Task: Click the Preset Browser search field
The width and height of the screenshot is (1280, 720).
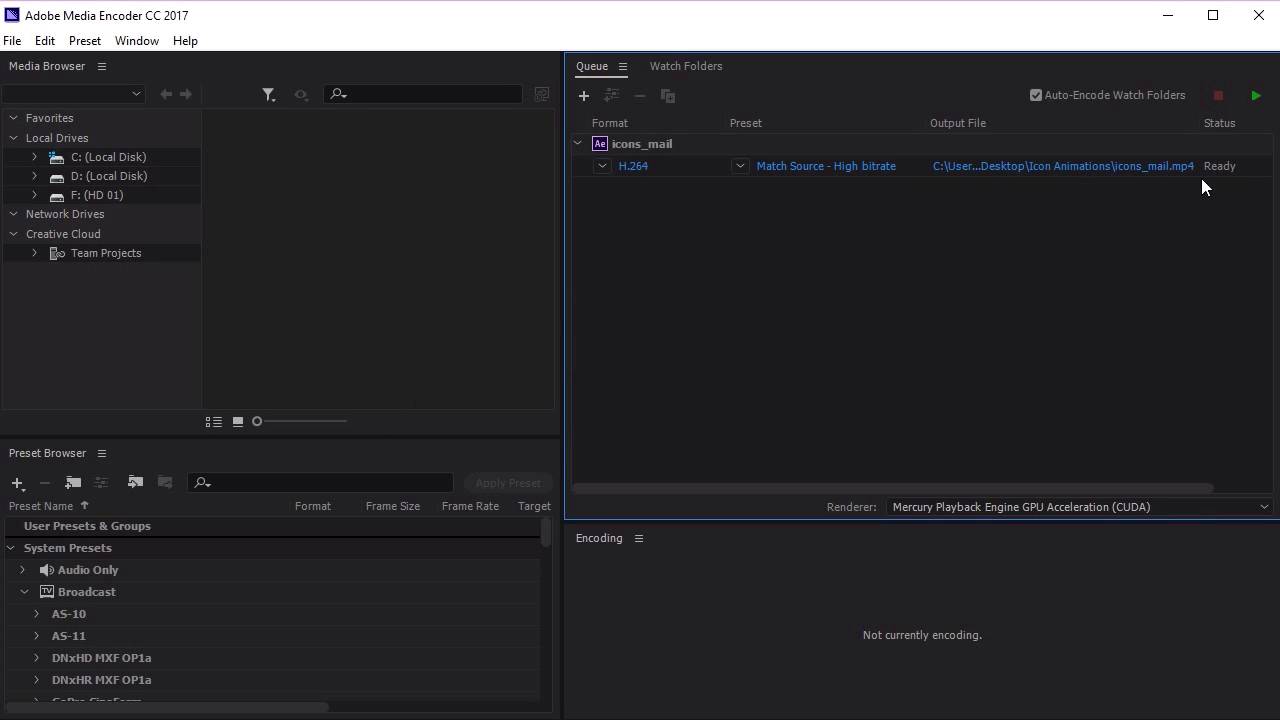Action: (x=328, y=483)
